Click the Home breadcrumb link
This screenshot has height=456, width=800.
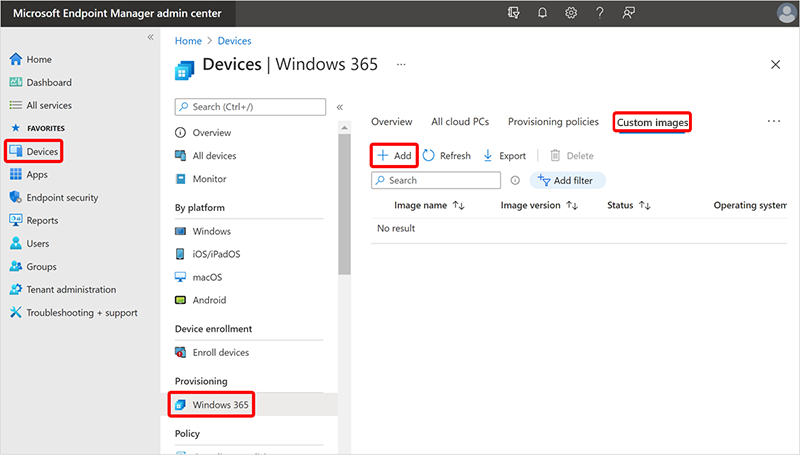click(x=188, y=41)
